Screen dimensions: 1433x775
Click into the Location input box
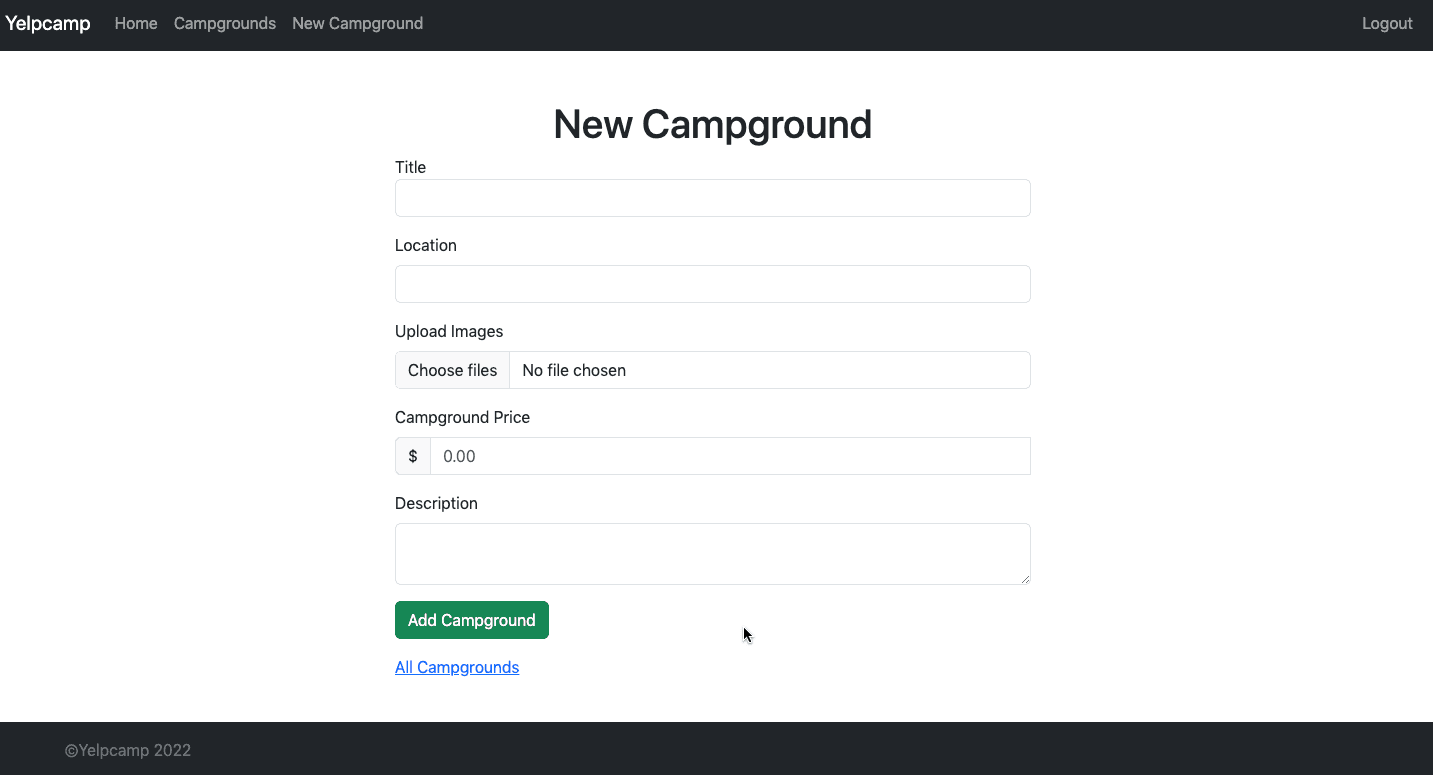pos(712,284)
